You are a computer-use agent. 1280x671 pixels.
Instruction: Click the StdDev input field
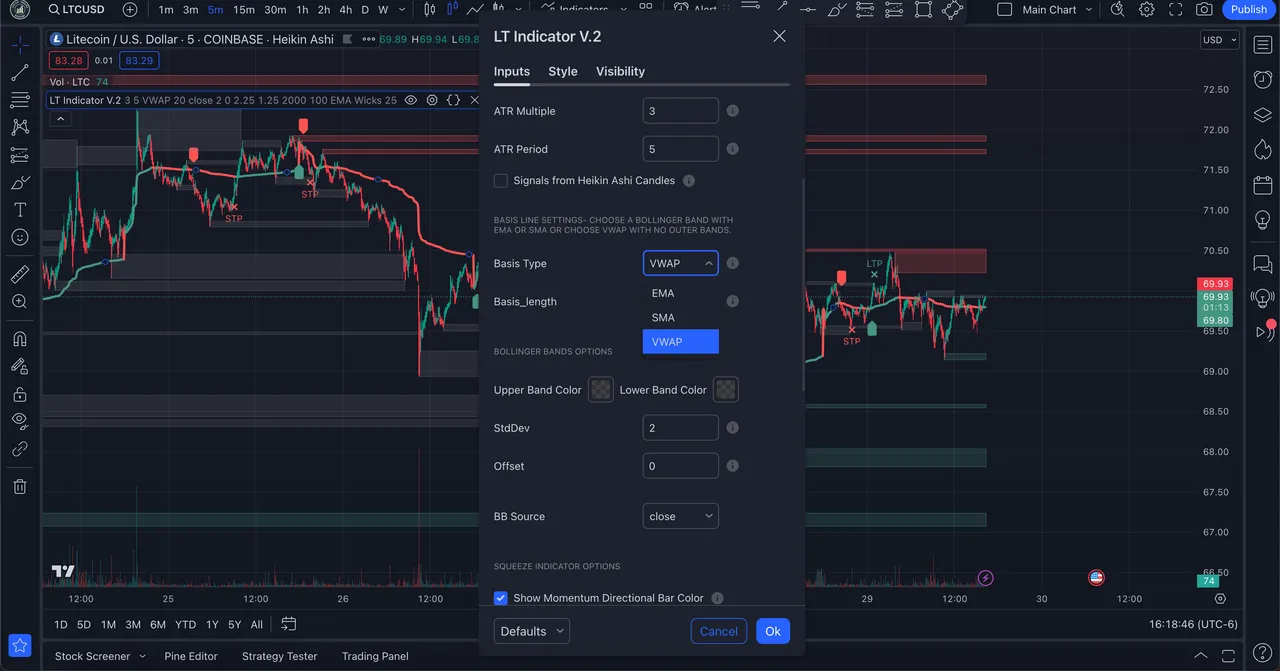[680, 428]
